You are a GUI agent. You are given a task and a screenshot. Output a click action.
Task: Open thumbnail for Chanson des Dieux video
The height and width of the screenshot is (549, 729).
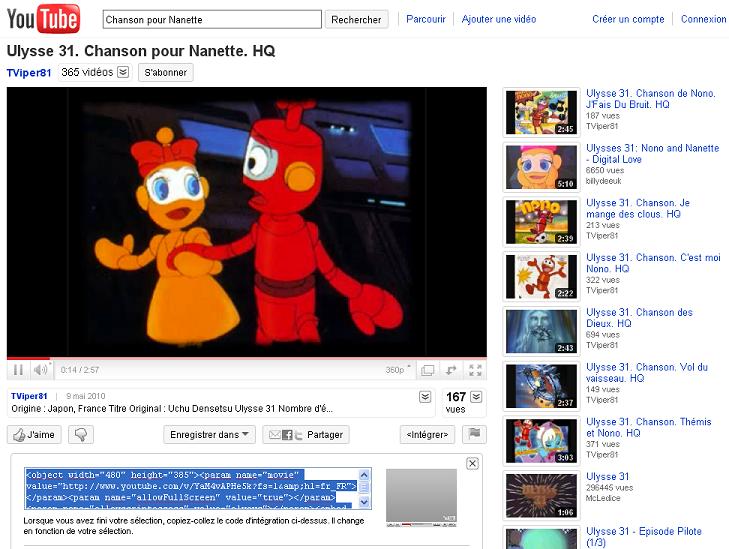(541, 331)
